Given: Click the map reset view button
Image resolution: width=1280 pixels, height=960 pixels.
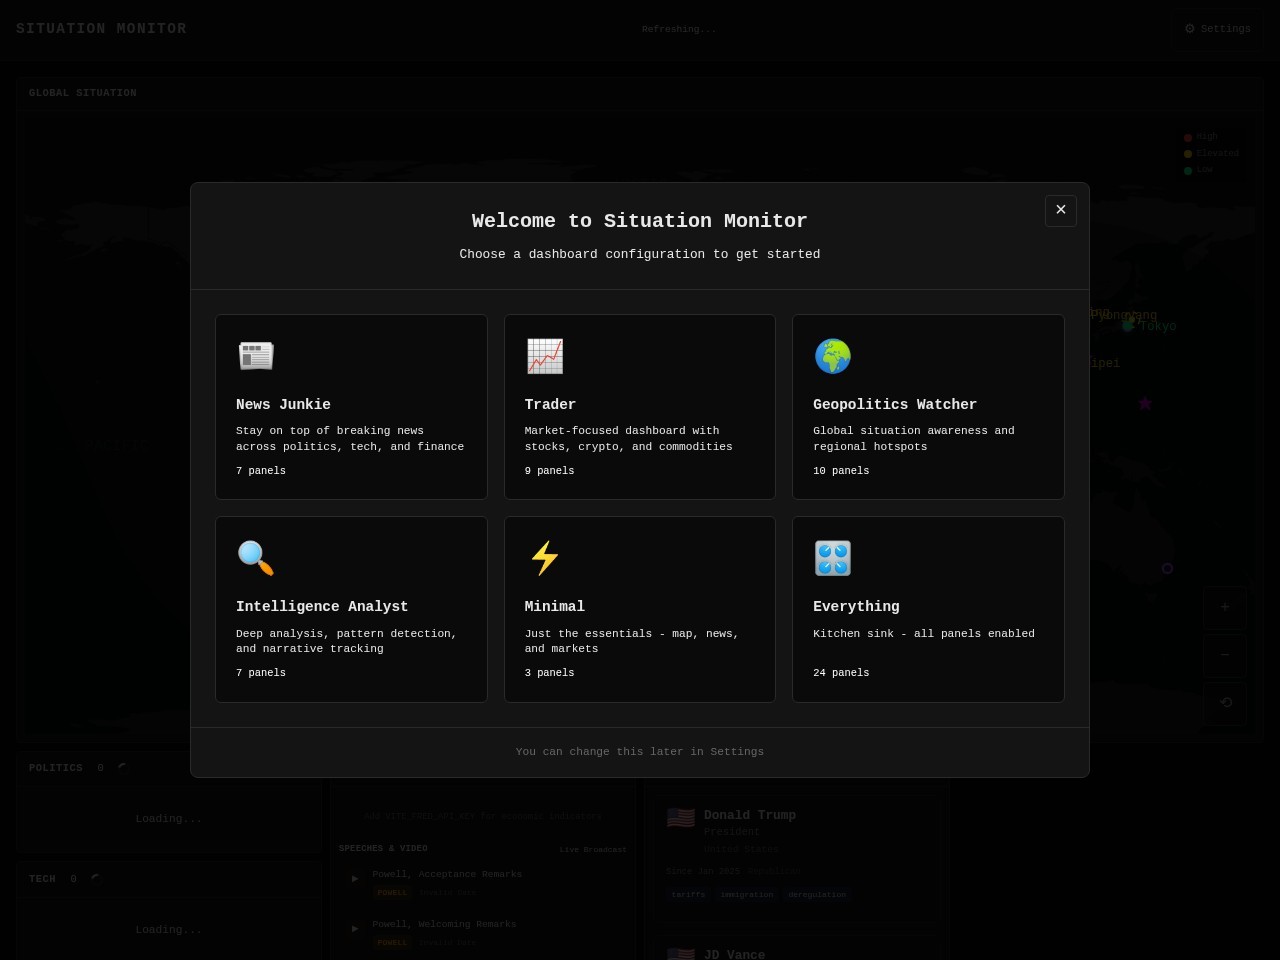Looking at the screenshot, I should pyautogui.click(x=1225, y=703).
